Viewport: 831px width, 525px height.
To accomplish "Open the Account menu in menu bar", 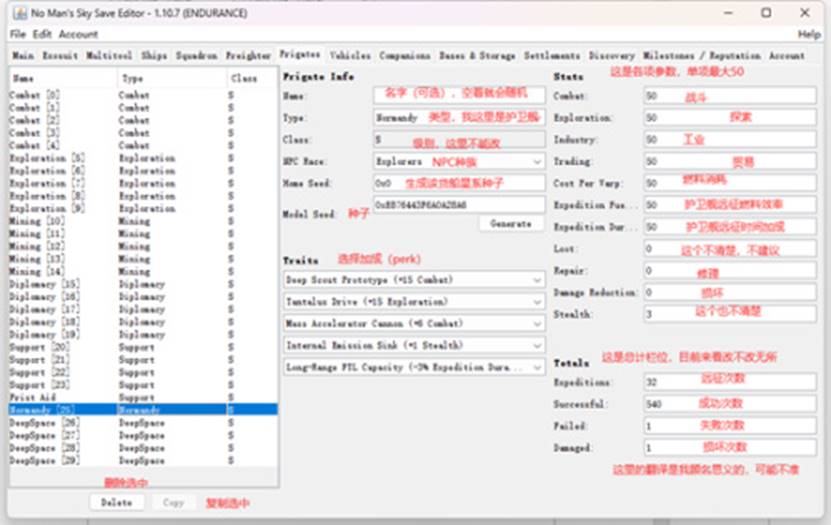I will [78, 34].
